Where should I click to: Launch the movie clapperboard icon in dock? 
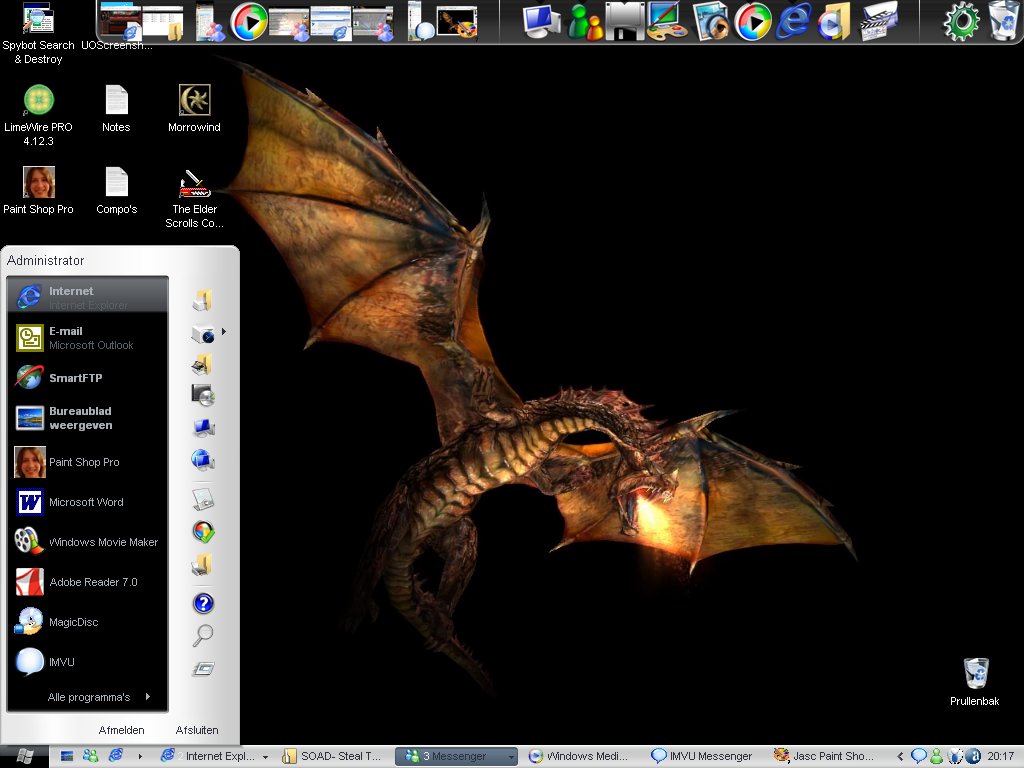coord(878,21)
